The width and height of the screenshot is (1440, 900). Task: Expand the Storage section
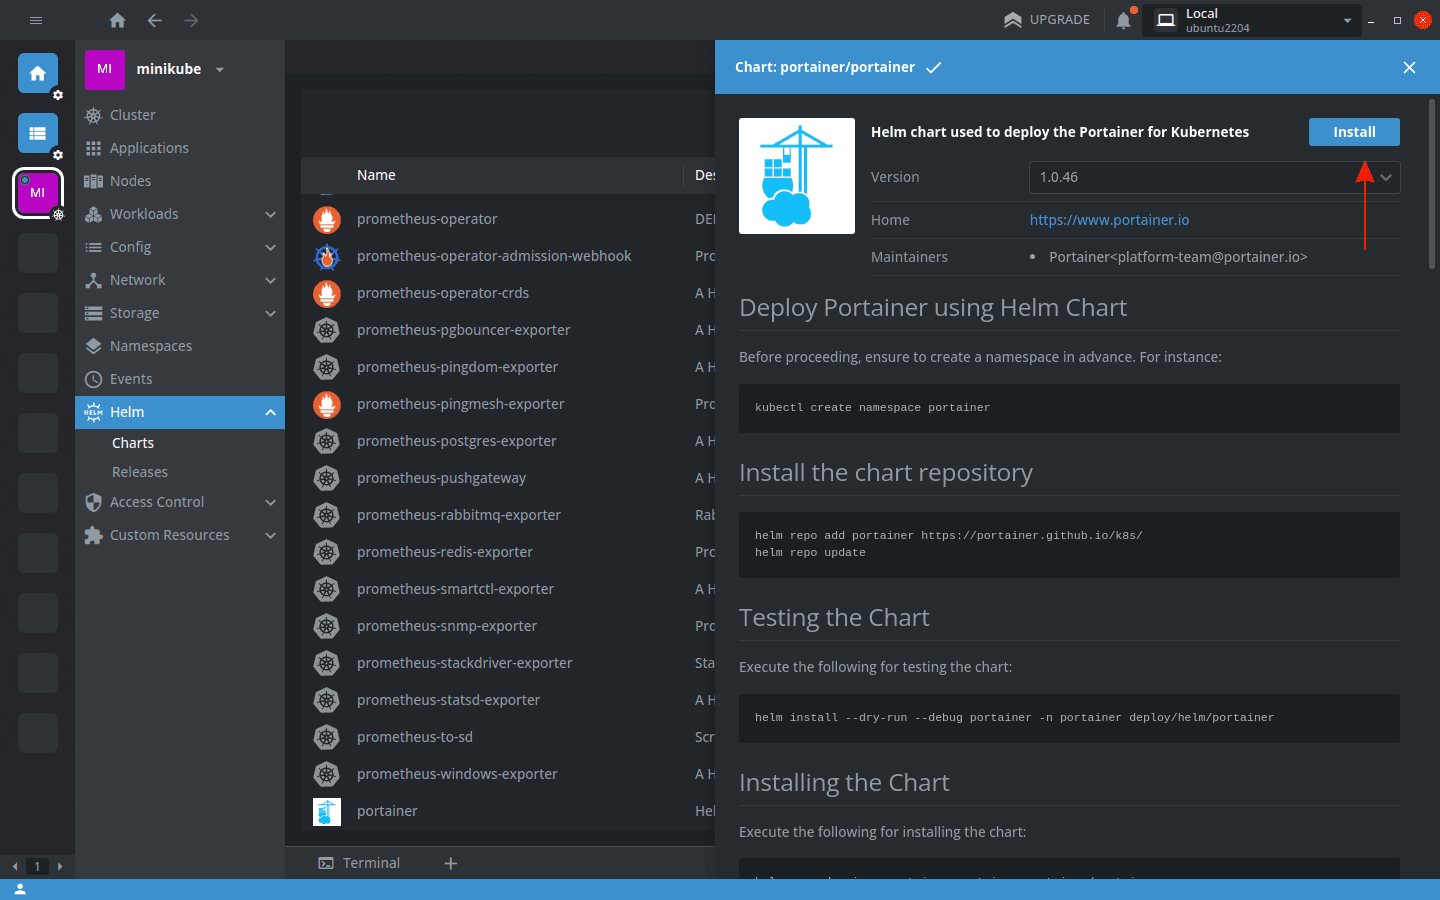(x=180, y=313)
